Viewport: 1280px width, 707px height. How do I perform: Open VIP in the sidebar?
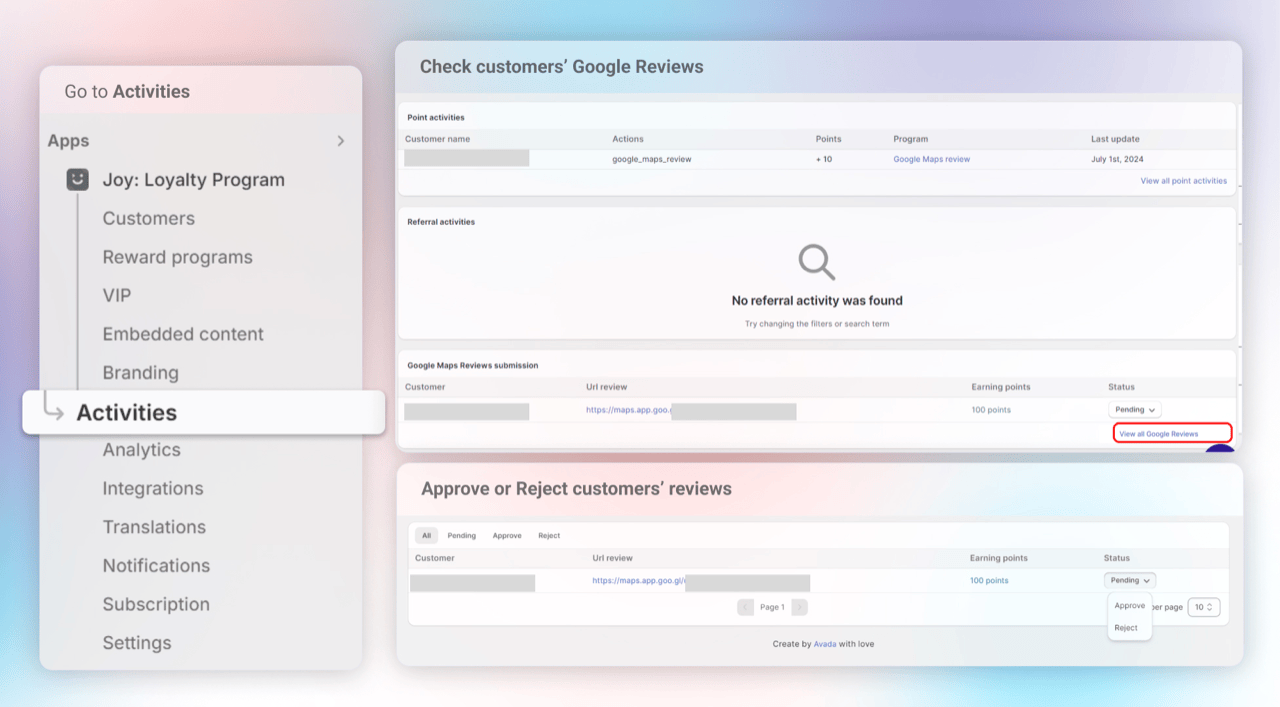coord(117,295)
